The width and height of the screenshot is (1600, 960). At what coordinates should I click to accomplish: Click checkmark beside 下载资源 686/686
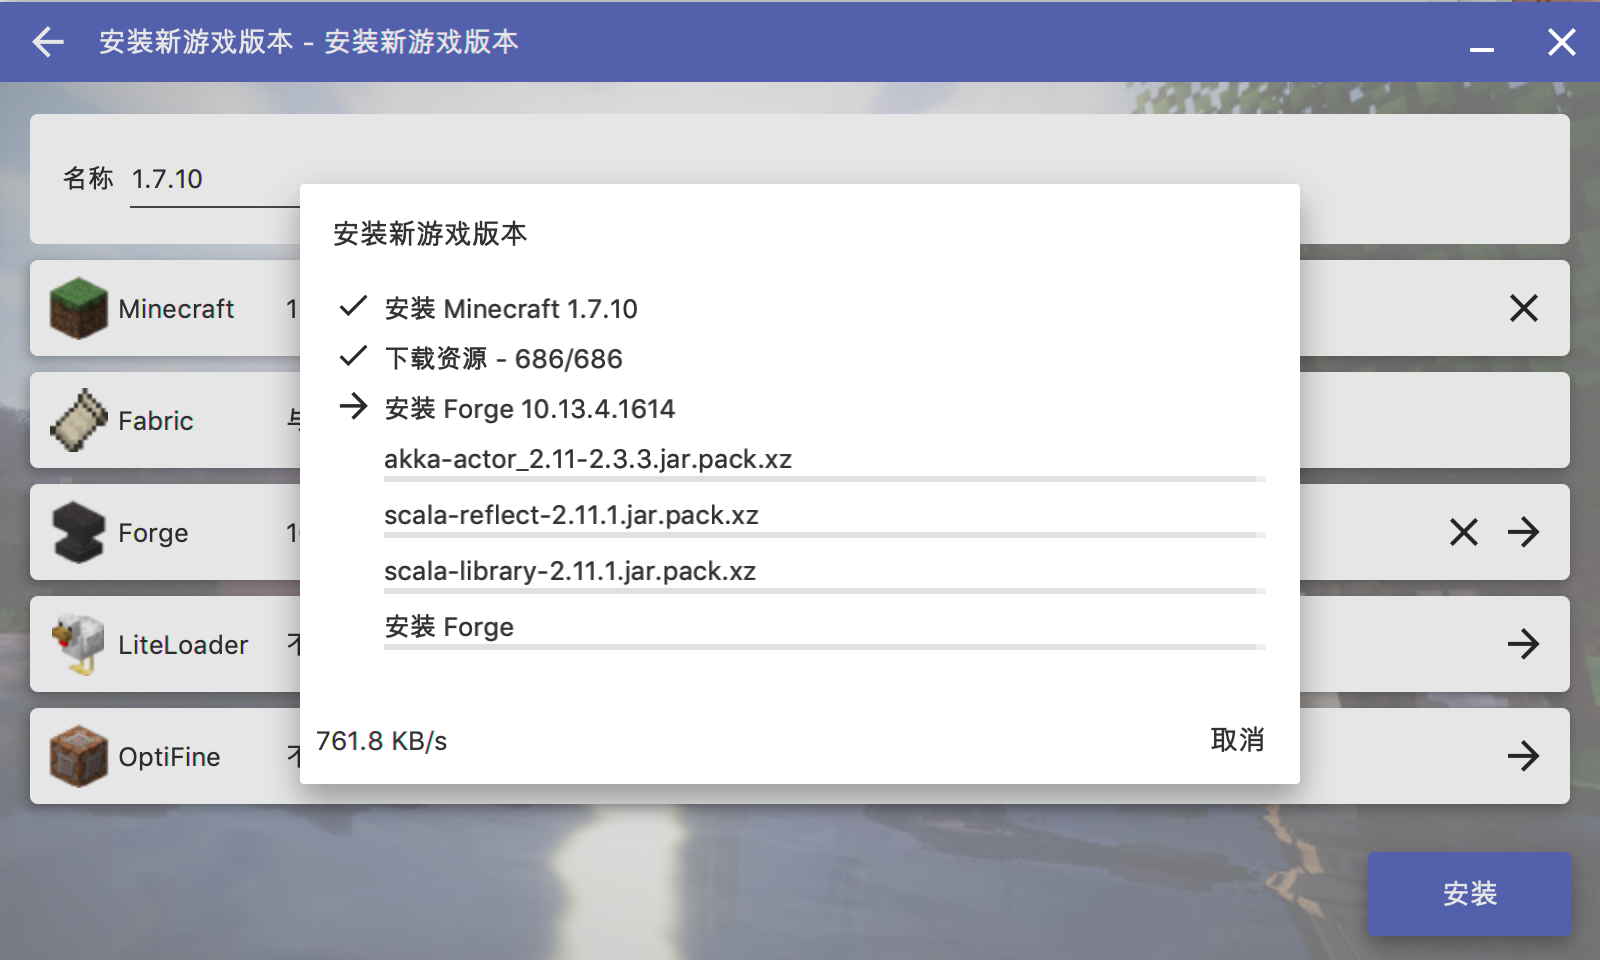click(353, 356)
